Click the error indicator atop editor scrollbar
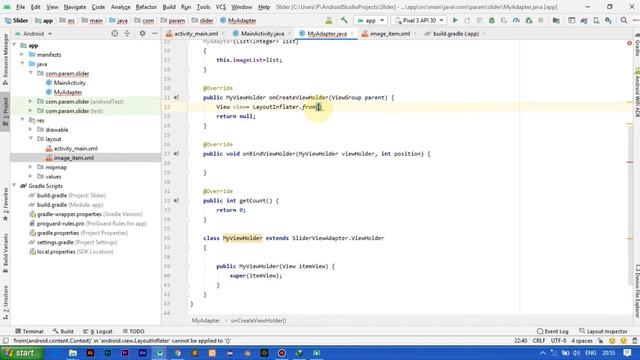The image size is (640, 360). point(629,43)
